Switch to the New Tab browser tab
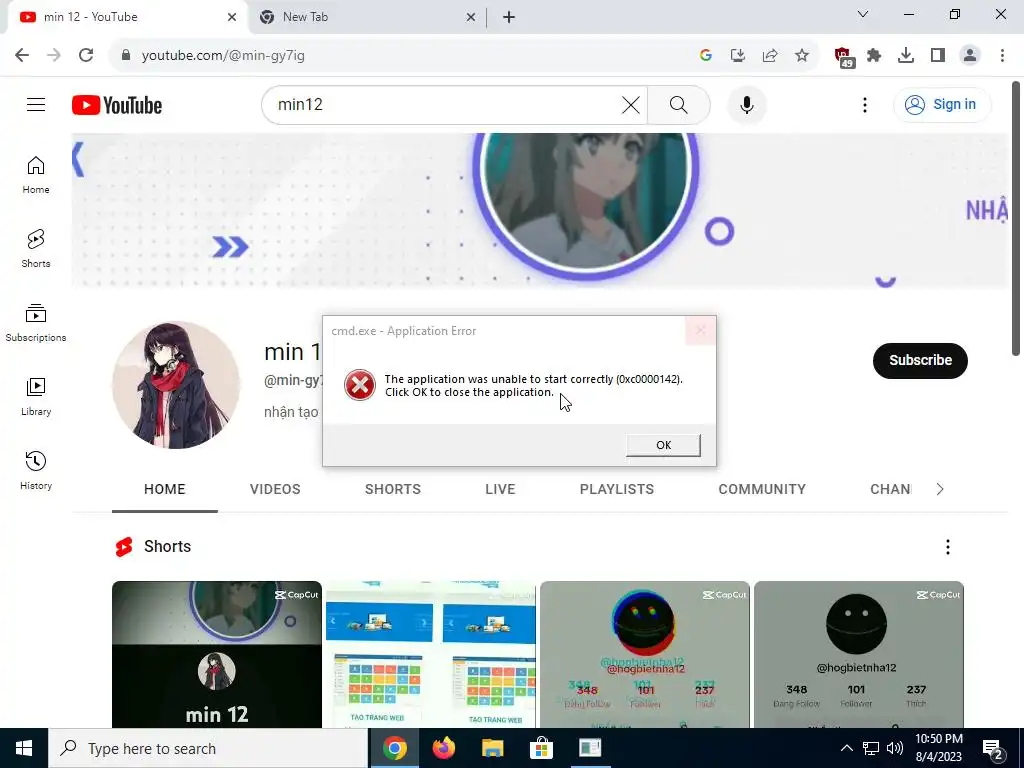 pos(368,17)
